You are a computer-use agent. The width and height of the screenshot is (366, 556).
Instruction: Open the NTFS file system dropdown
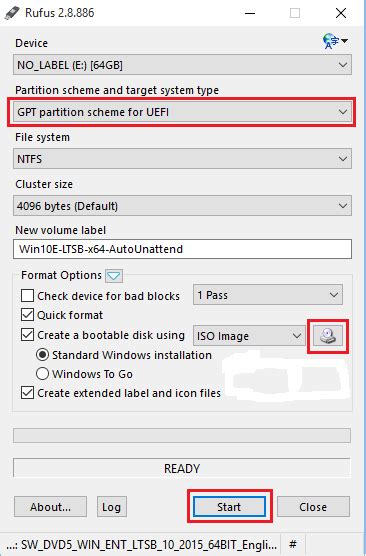[182, 159]
